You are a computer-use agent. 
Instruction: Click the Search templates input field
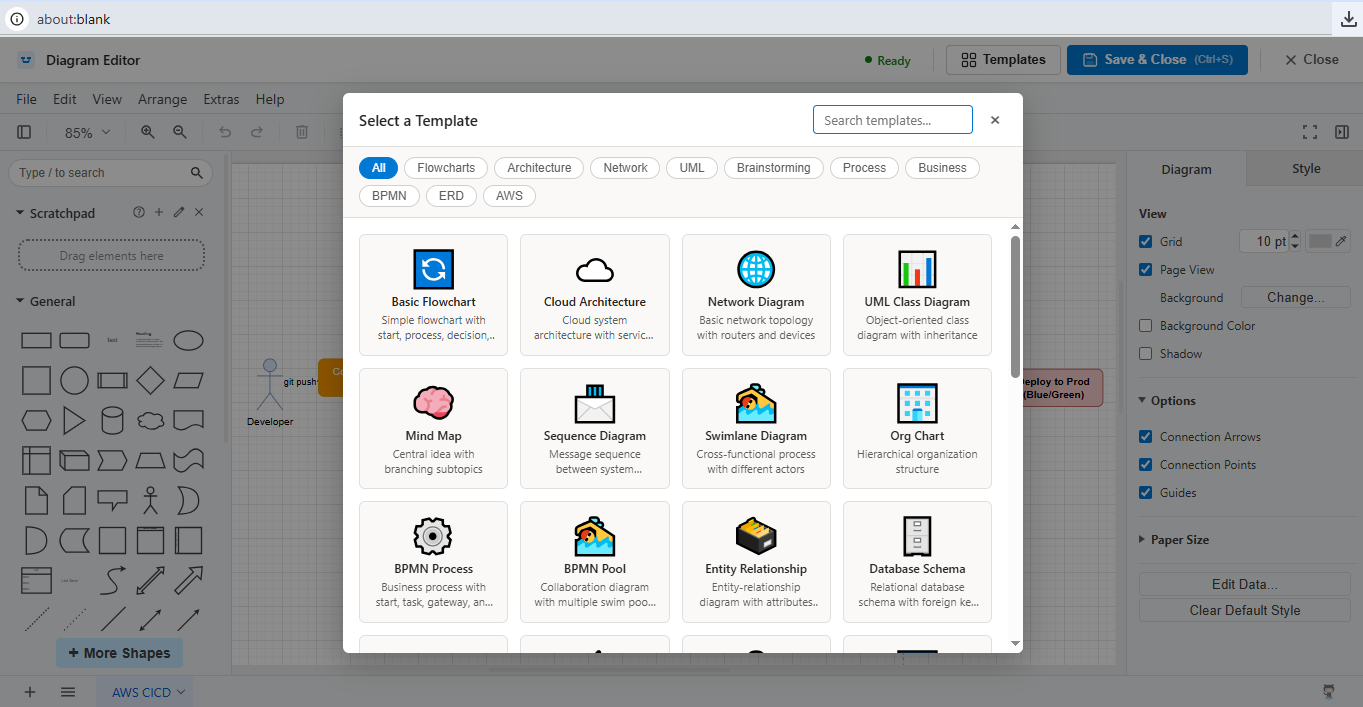pos(891,119)
